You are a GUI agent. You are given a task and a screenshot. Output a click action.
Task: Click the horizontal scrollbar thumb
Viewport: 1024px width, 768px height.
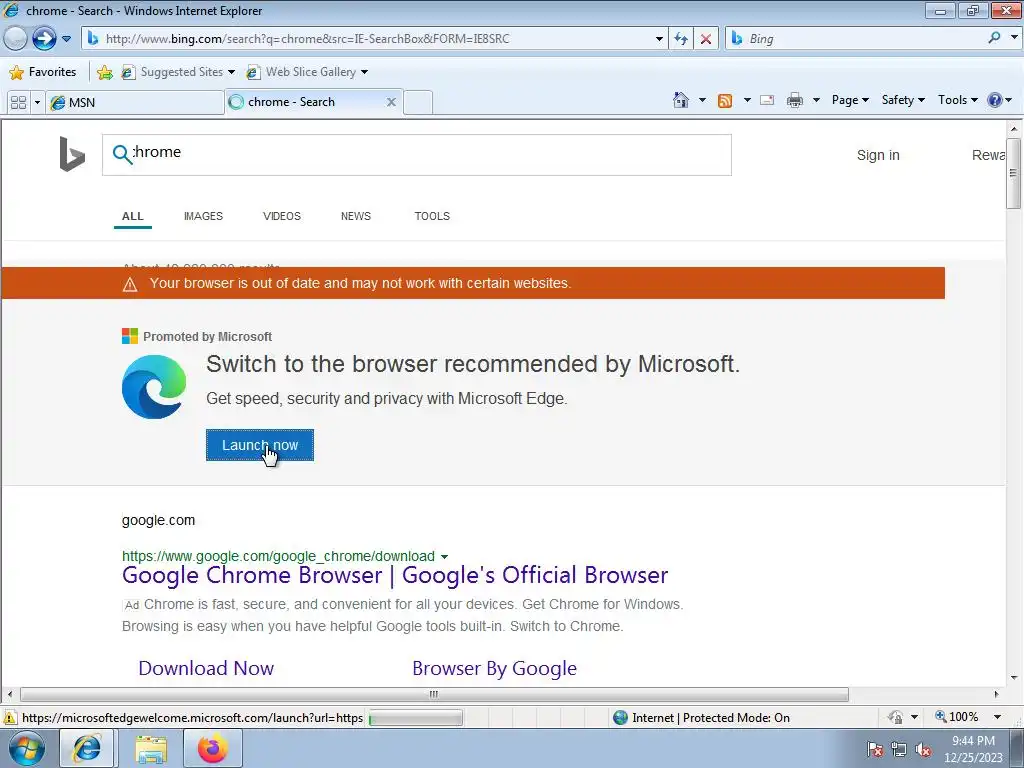pyautogui.click(x=434, y=694)
